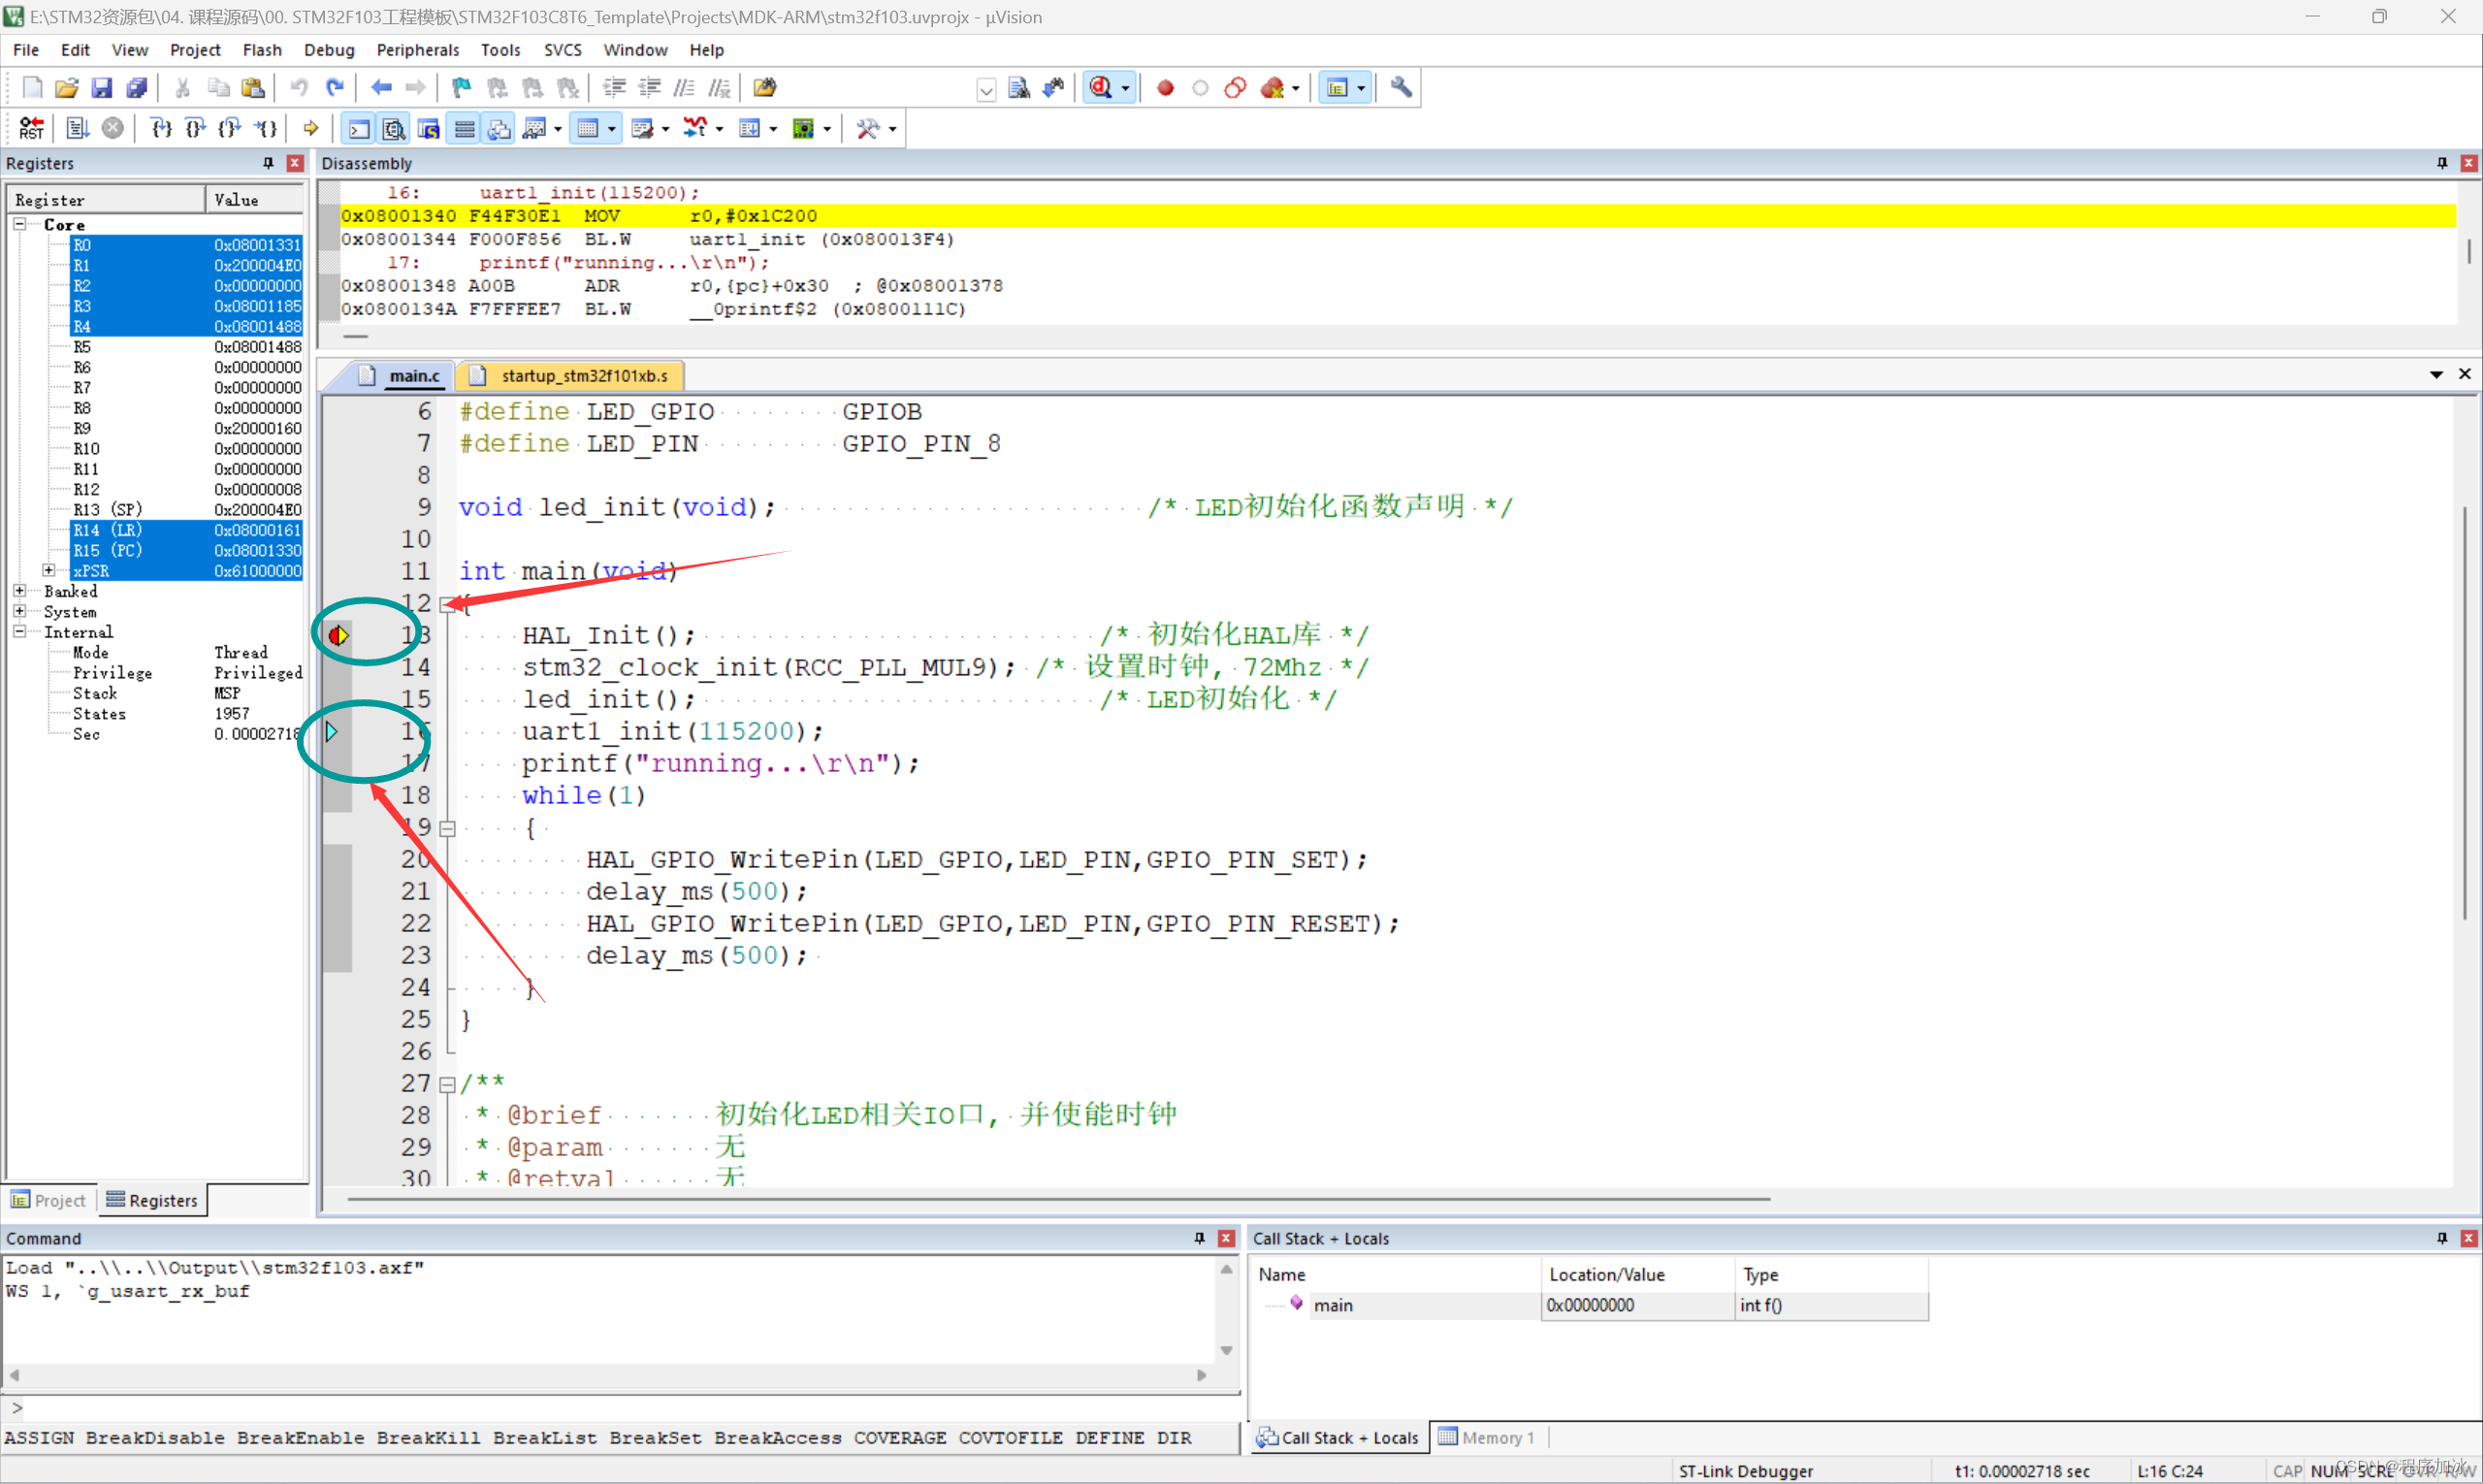2483x1484 pixels.
Task: Switch to startup_stm32f101xb.s tab
Action: point(583,375)
